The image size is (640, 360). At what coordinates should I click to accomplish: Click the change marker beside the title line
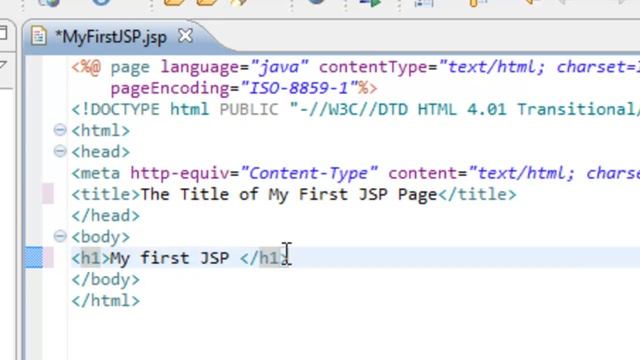48,193
